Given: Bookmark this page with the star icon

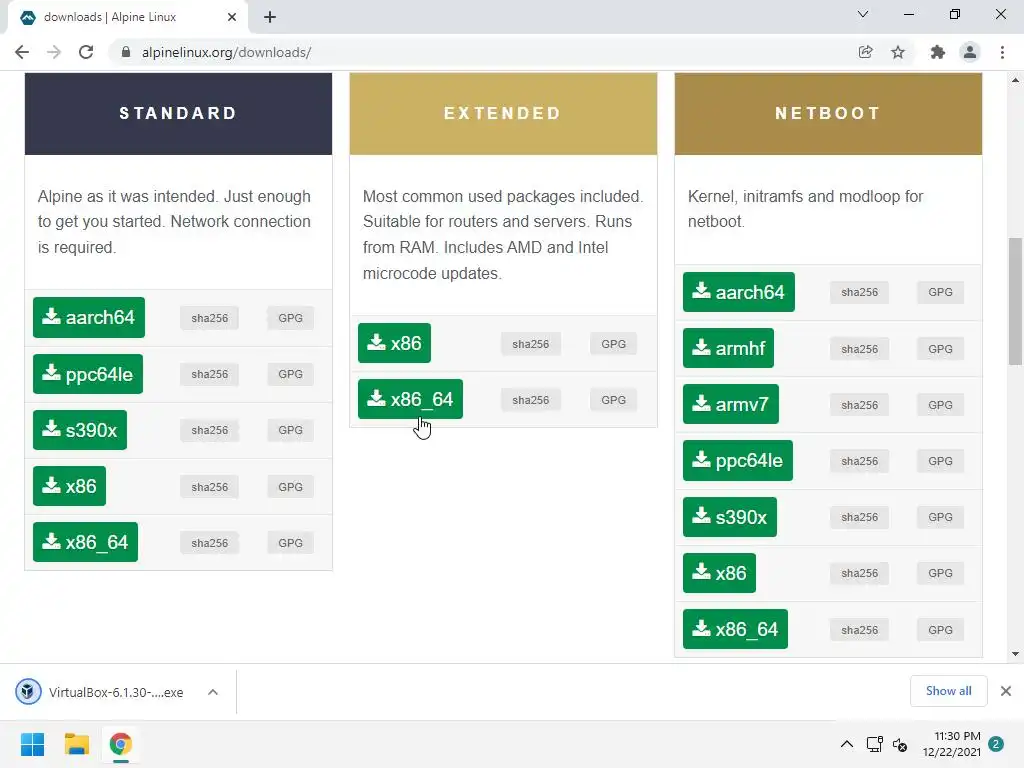Looking at the screenshot, I should 898,52.
